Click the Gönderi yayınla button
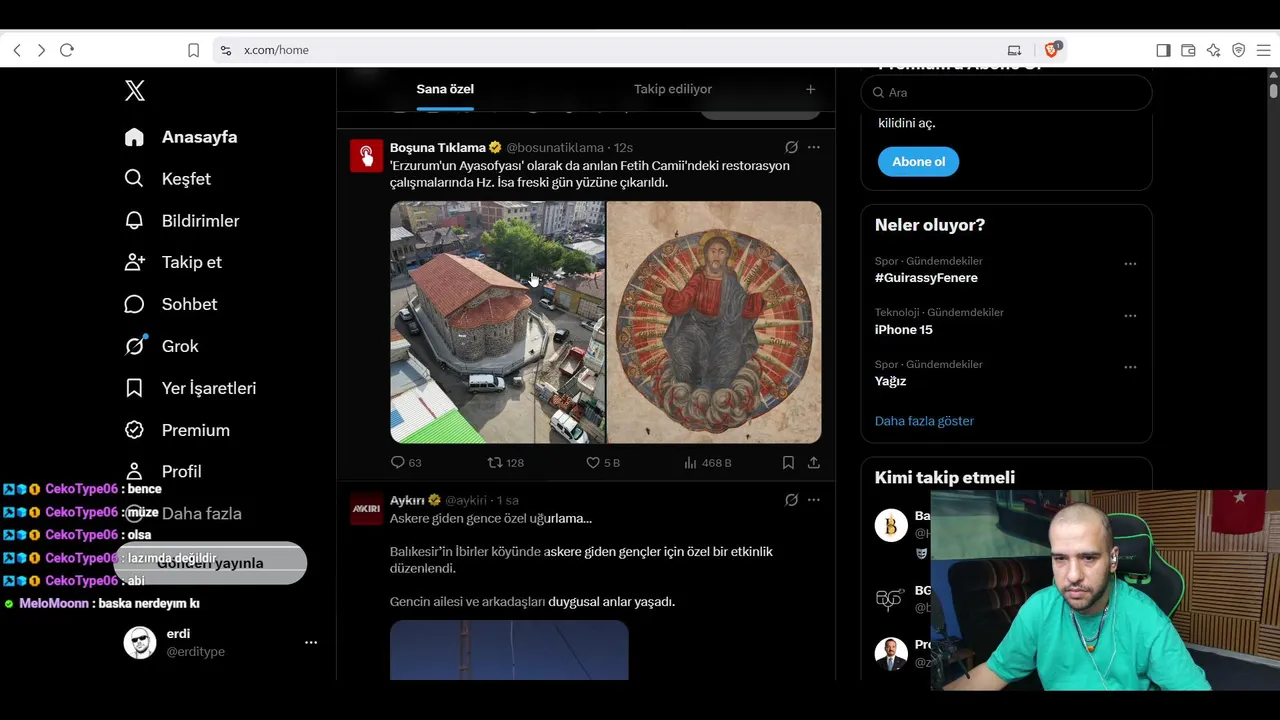This screenshot has height=720, width=1280. pos(210,563)
